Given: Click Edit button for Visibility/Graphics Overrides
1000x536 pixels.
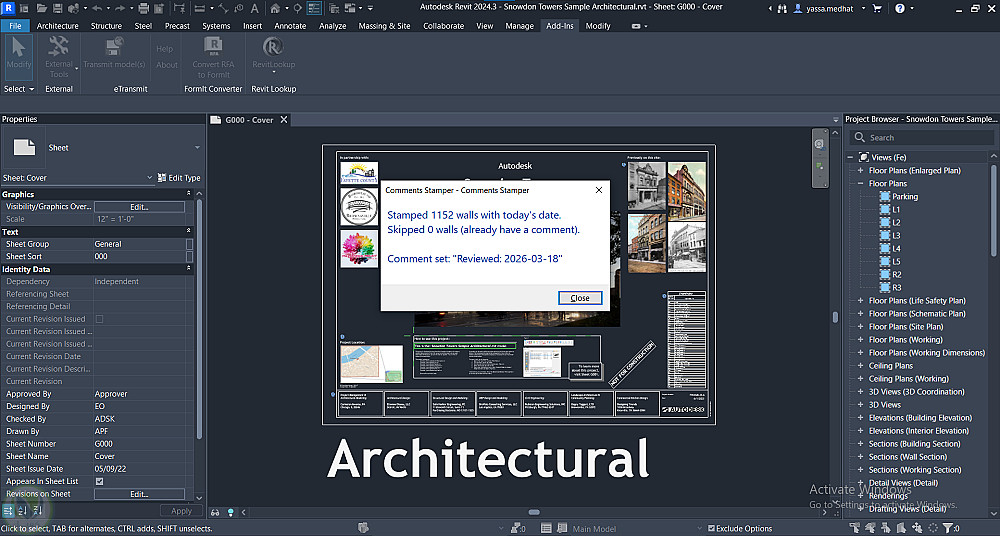Looking at the screenshot, I should (139, 207).
